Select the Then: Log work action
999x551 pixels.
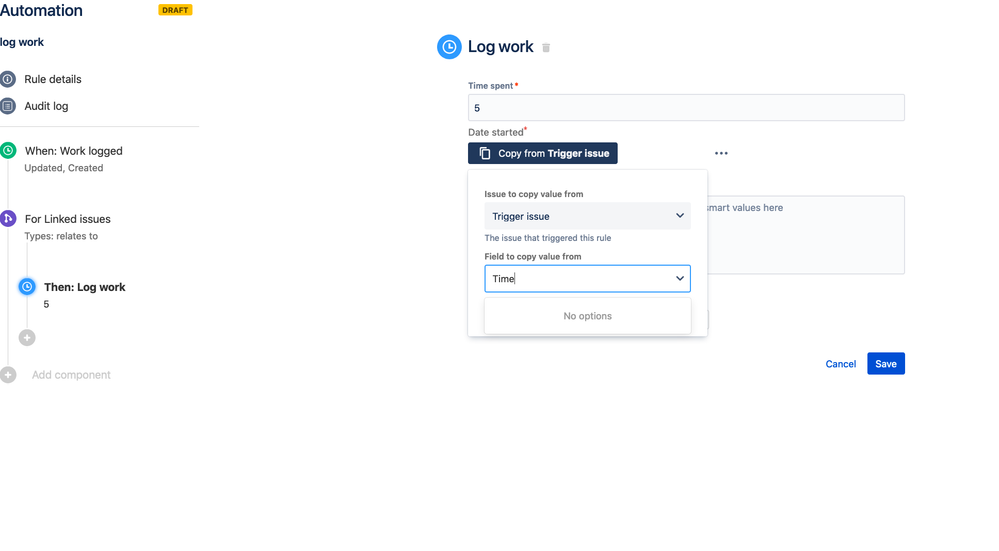click(x=85, y=287)
